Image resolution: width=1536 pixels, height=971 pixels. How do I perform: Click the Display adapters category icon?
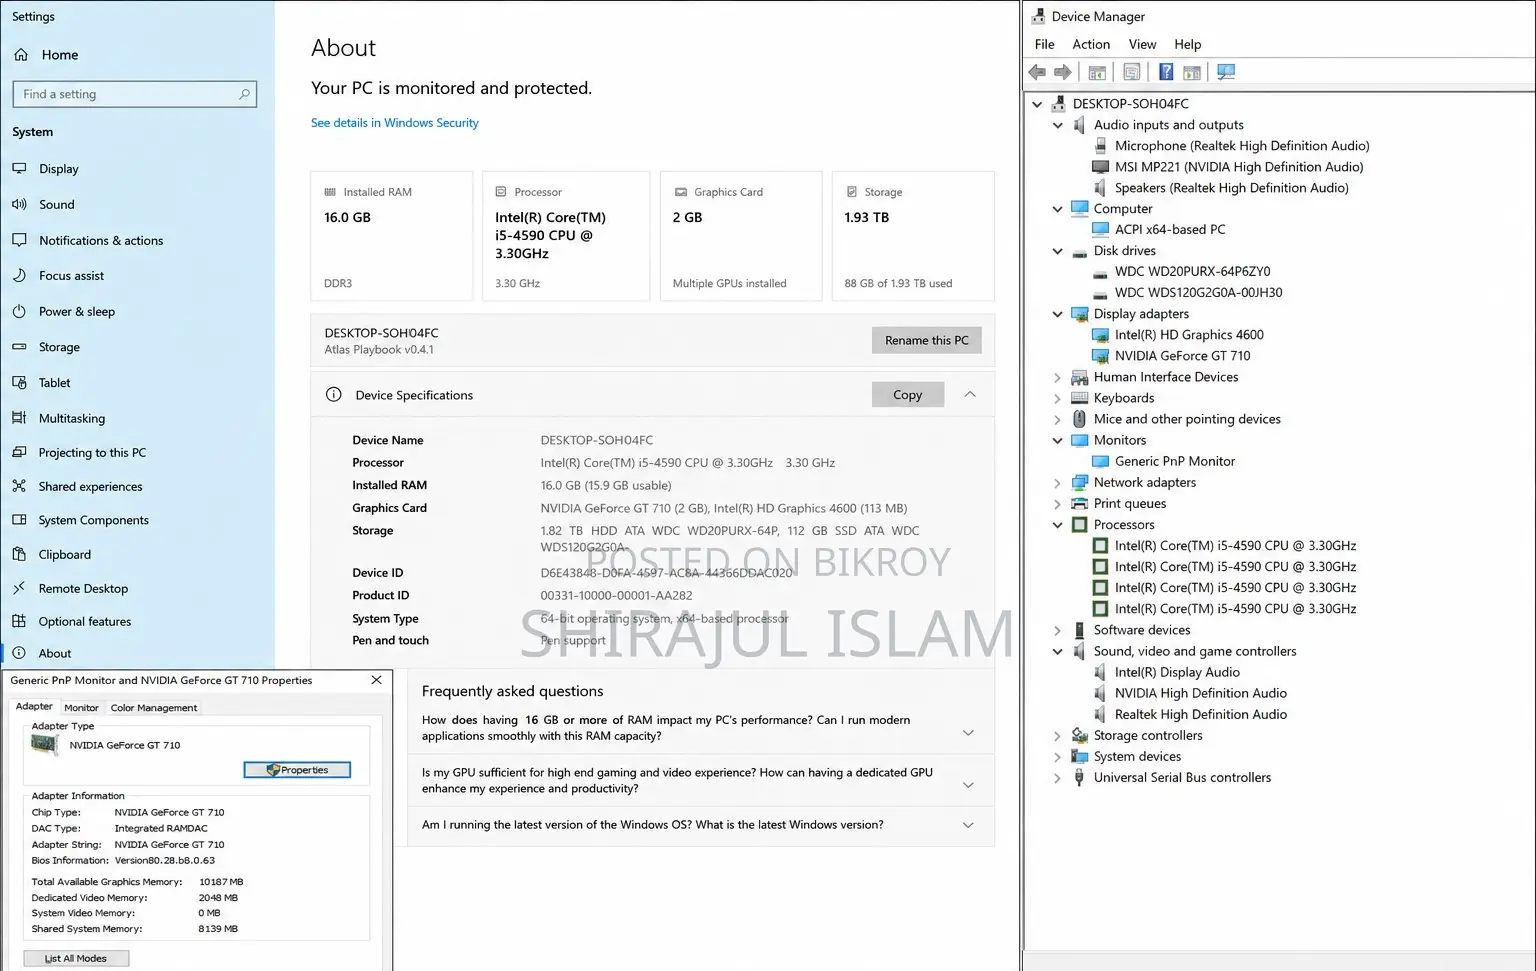(x=1080, y=314)
